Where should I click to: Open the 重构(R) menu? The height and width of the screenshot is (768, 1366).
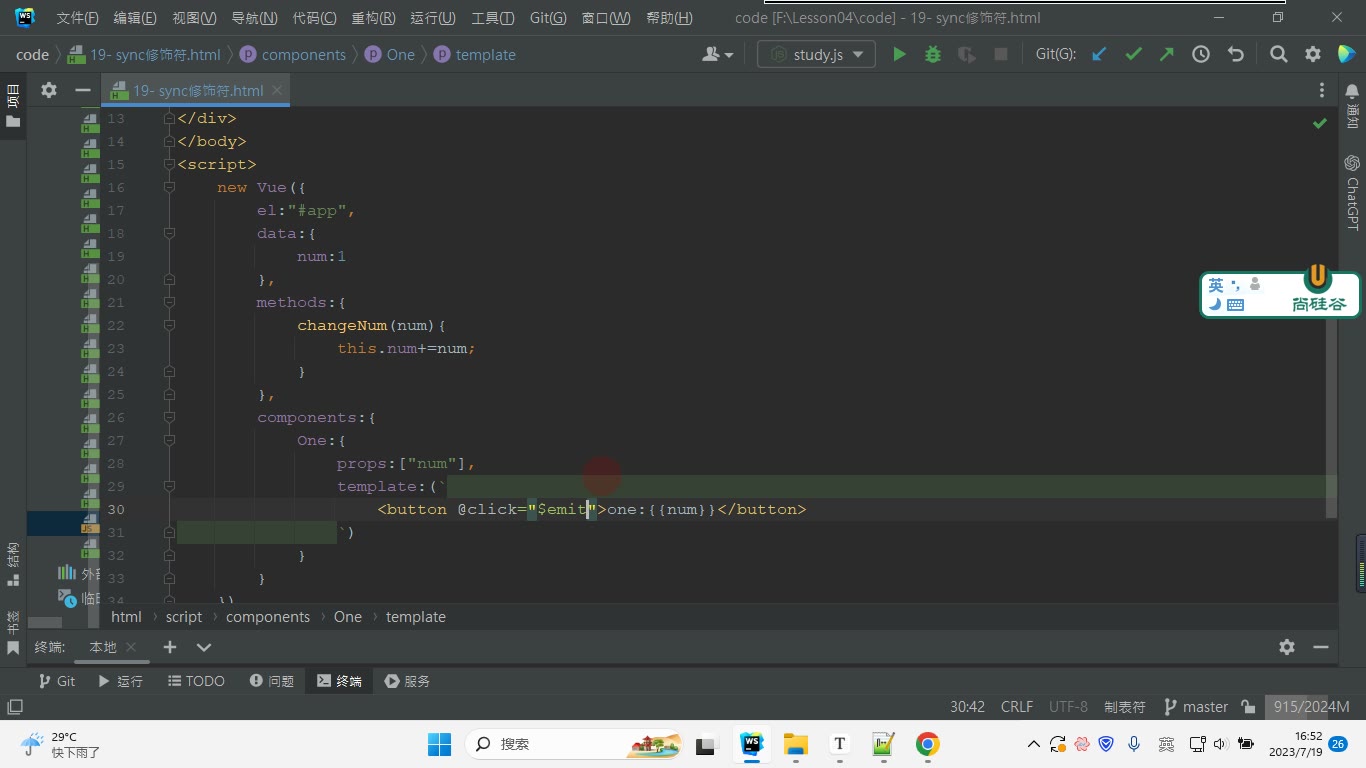[373, 18]
